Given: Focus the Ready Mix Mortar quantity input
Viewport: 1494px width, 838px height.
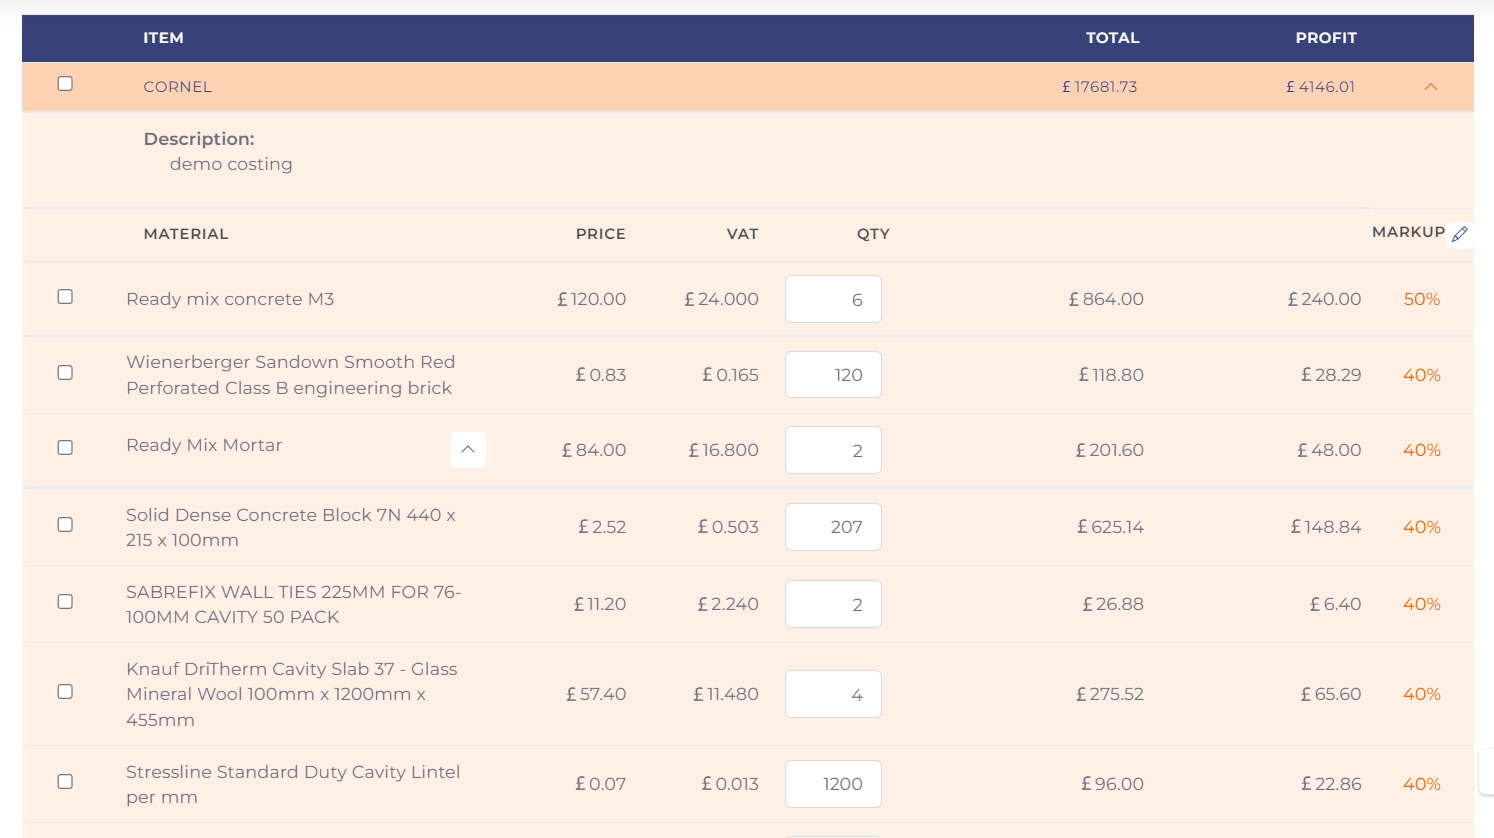Looking at the screenshot, I should point(833,450).
